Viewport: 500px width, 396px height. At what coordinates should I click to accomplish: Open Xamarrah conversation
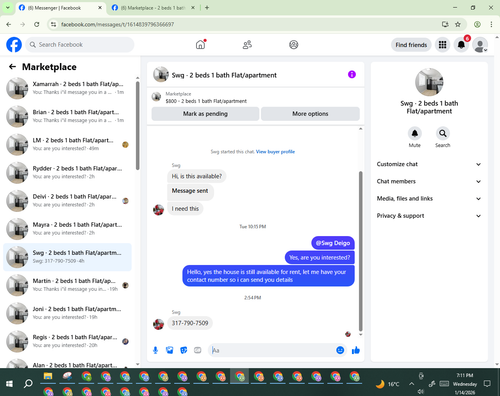tap(67, 88)
